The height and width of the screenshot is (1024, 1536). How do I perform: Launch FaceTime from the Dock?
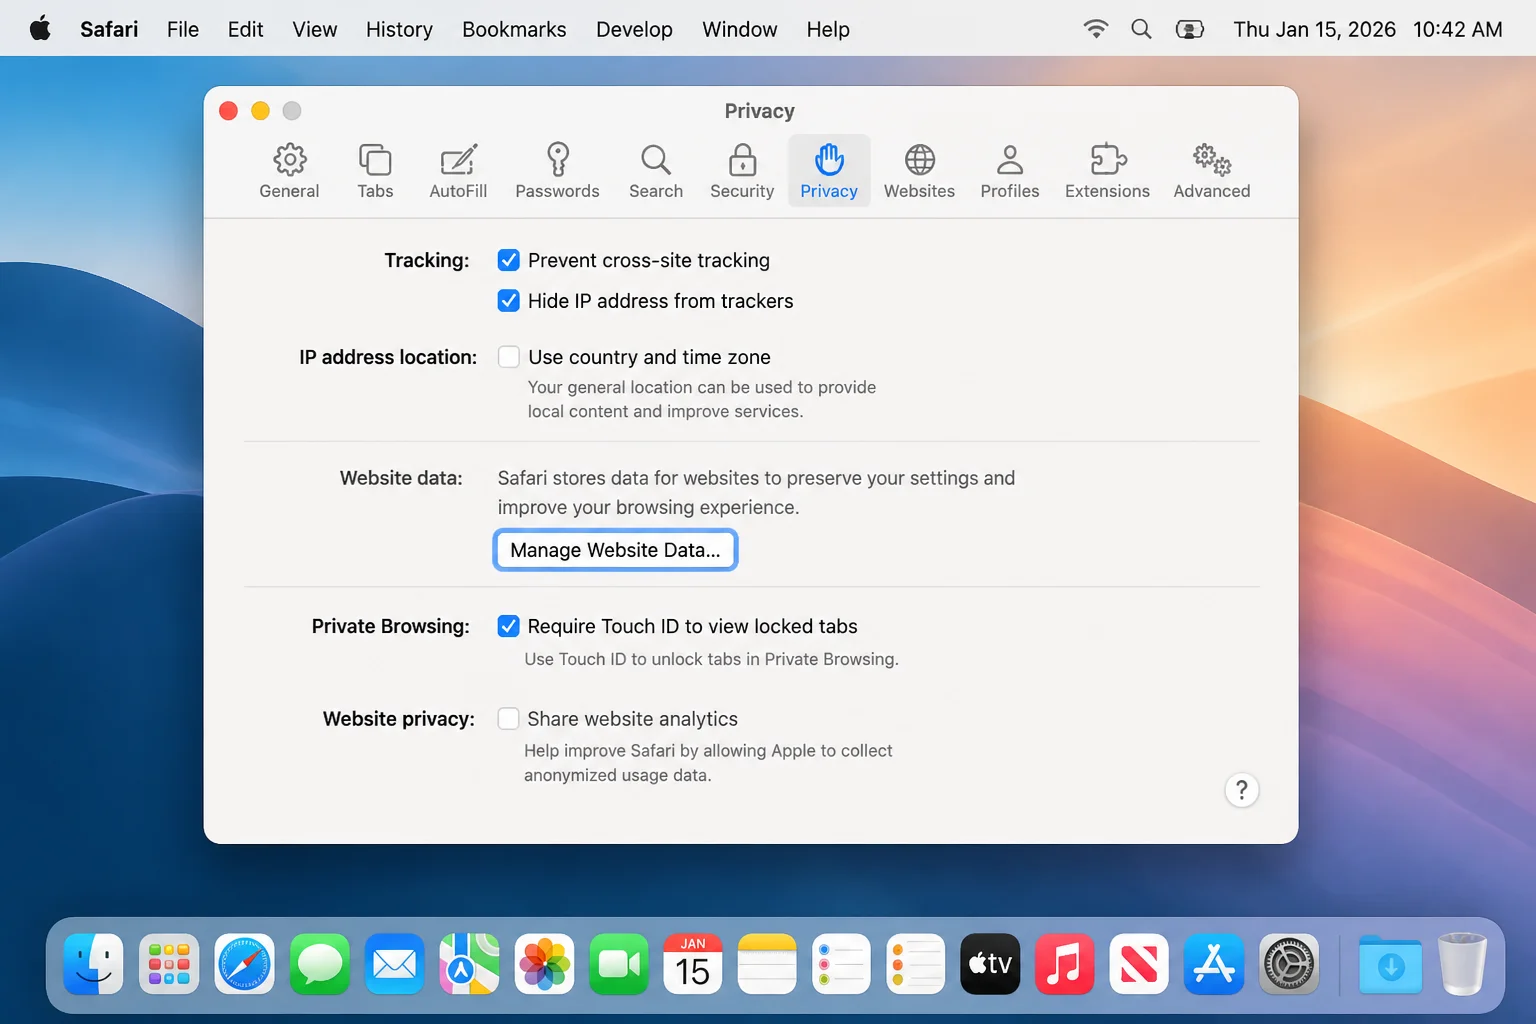pyautogui.click(x=619, y=964)
